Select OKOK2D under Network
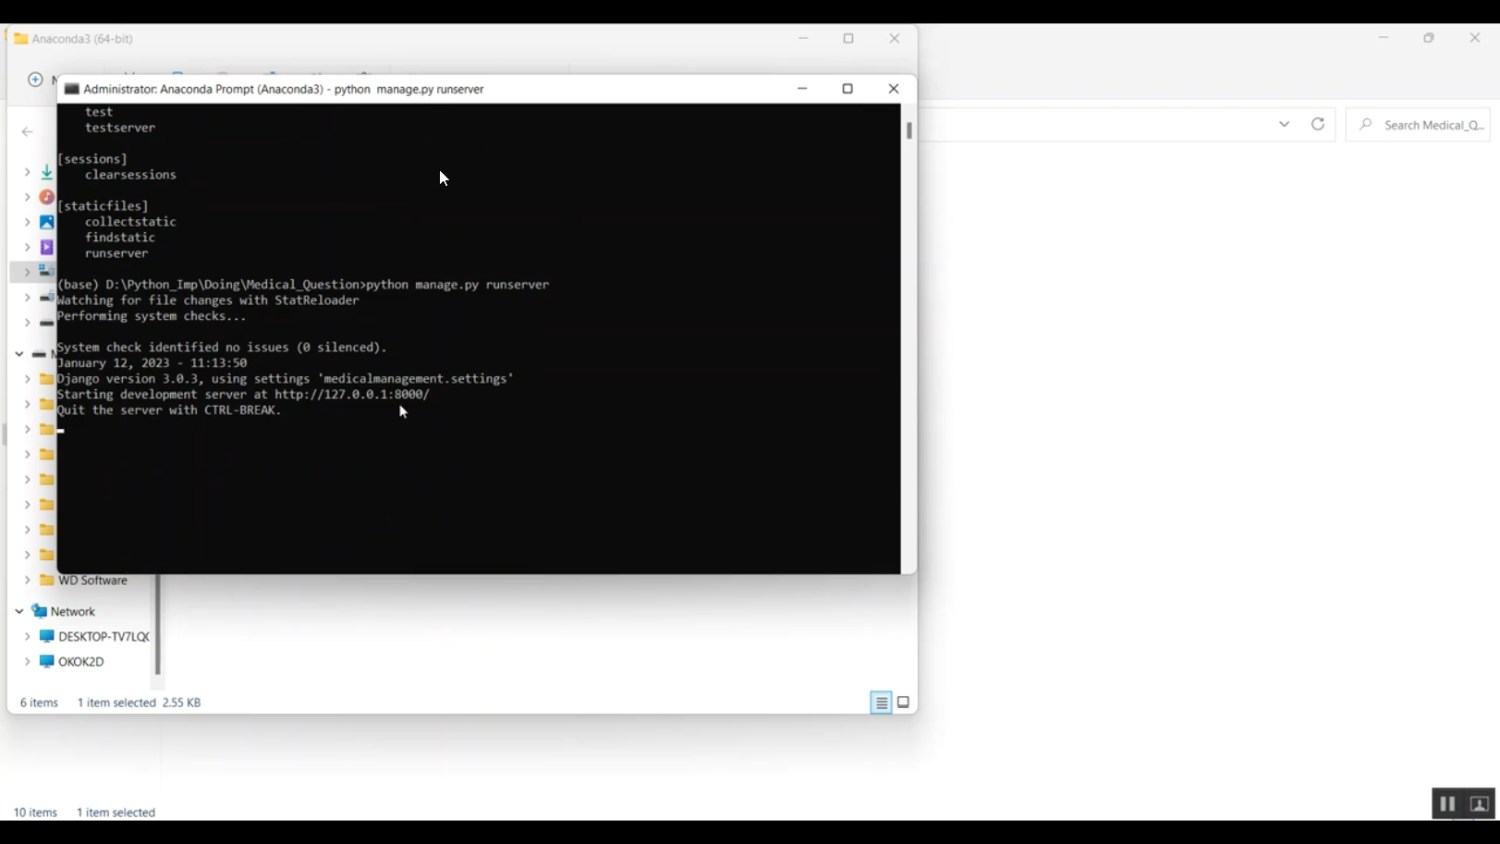Screen dimensions: 1500x844 tap(81, 661)
